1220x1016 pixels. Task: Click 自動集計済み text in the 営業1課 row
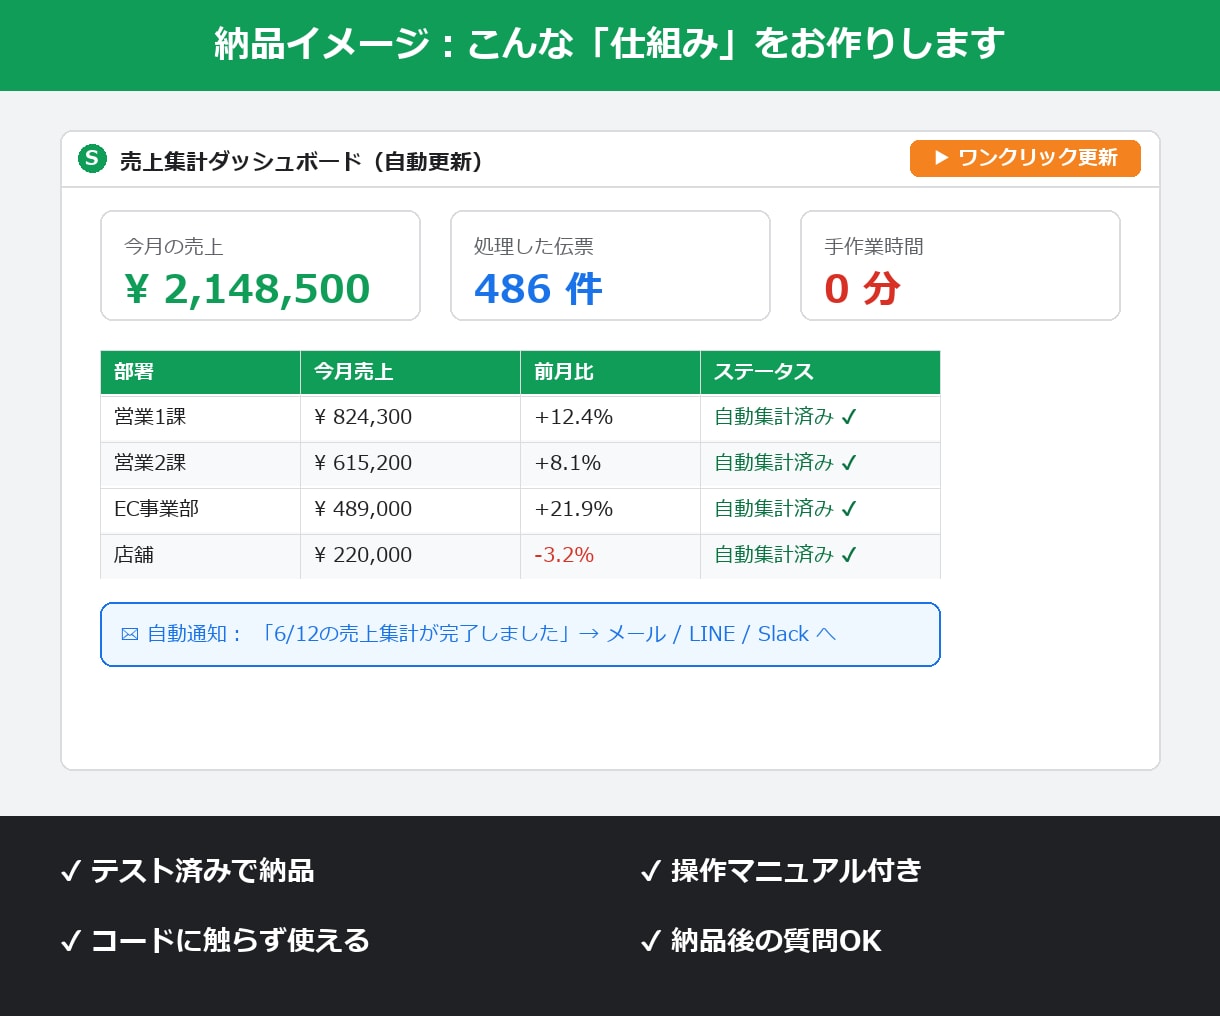(774, 417)
